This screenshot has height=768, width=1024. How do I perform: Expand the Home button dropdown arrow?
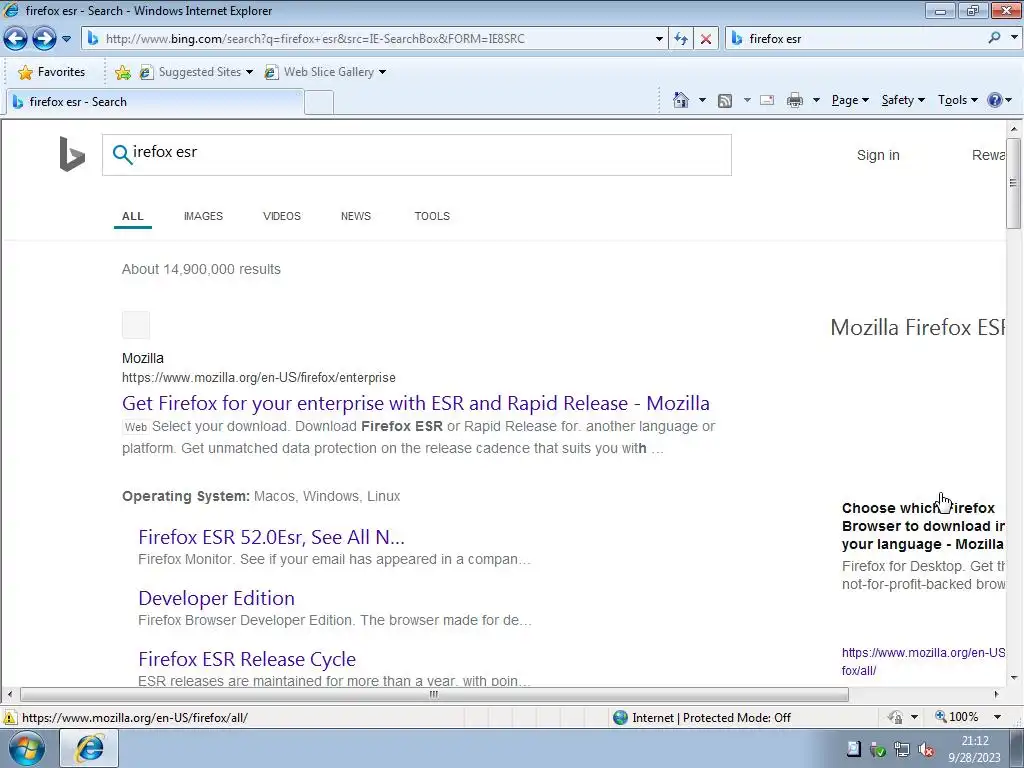point(702,101)
